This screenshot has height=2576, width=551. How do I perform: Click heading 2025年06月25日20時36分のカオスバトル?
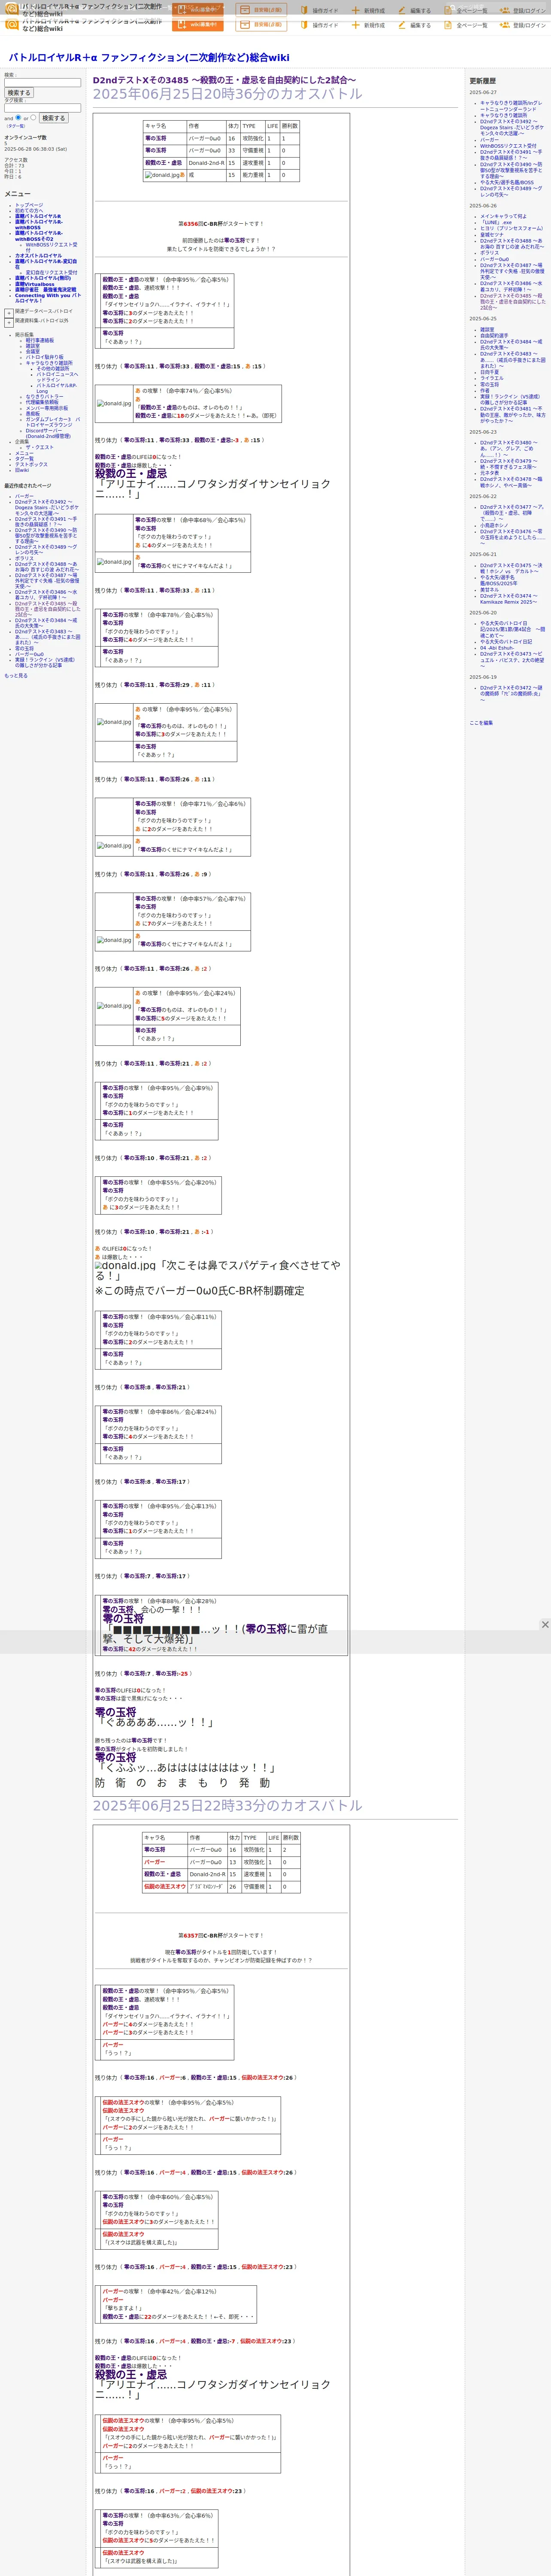pos(228,94)
